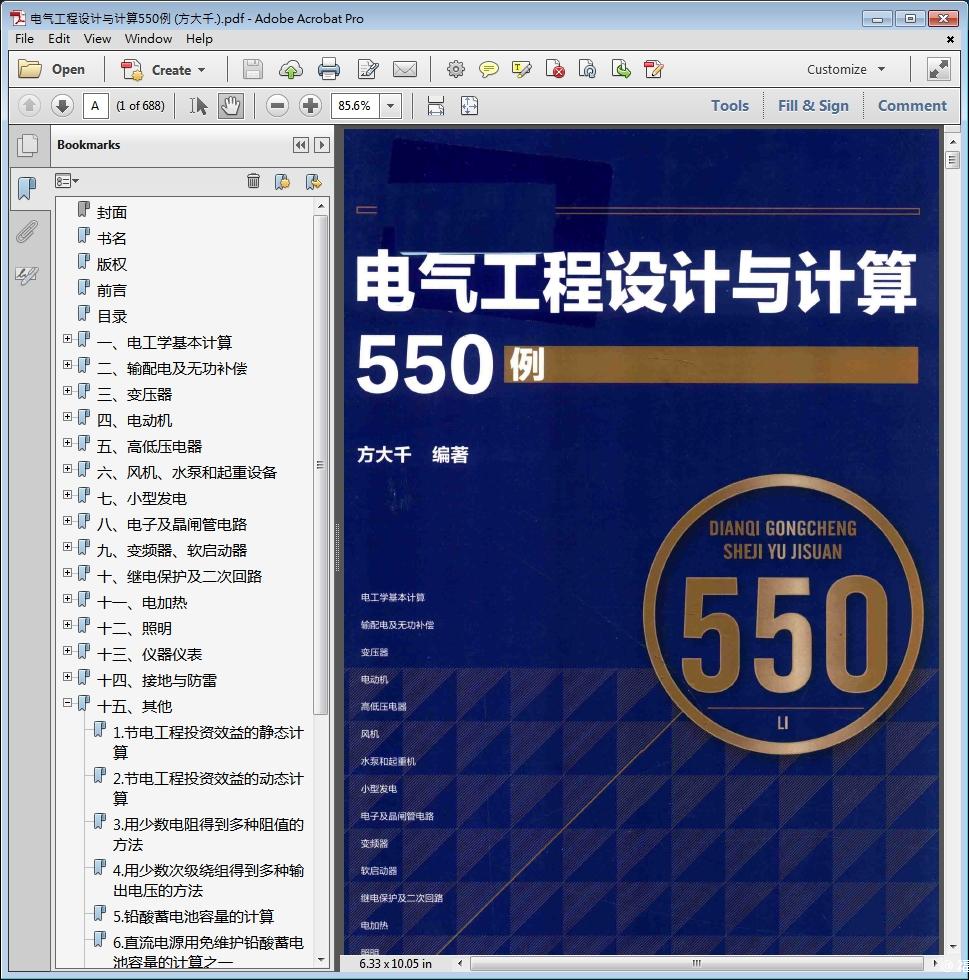Open the zoom level dropdown arrow

(x=391, y=106)
